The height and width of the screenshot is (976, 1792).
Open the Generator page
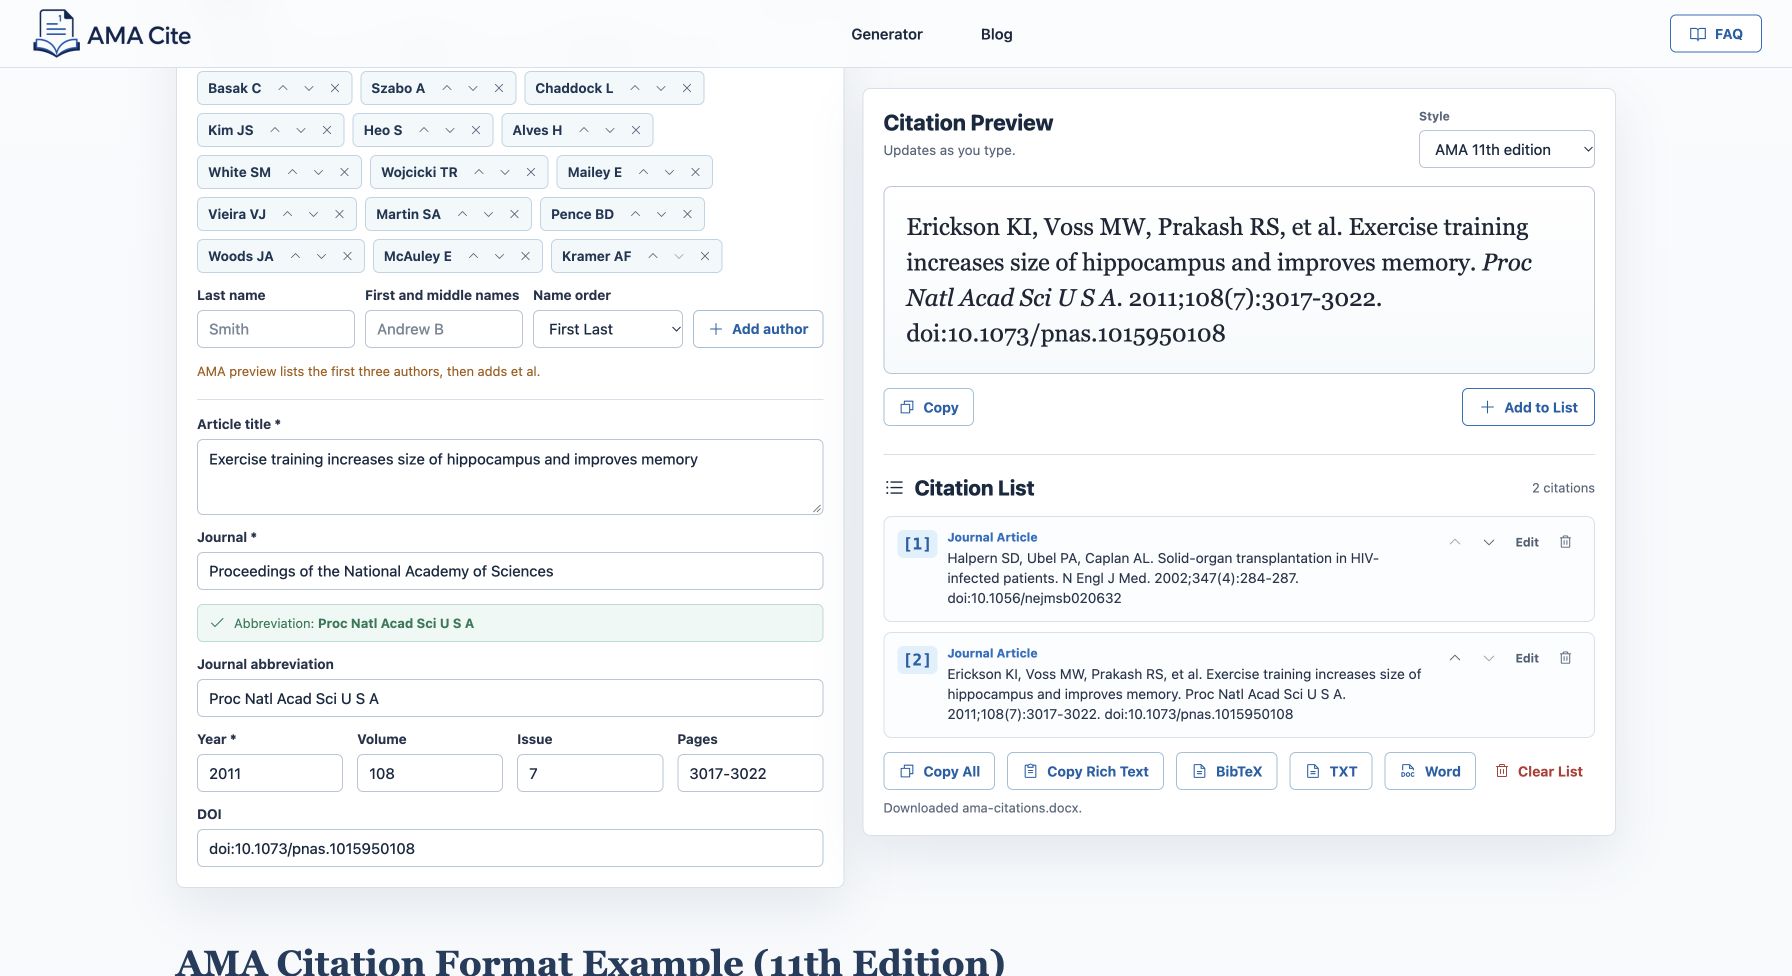(887, 34)
